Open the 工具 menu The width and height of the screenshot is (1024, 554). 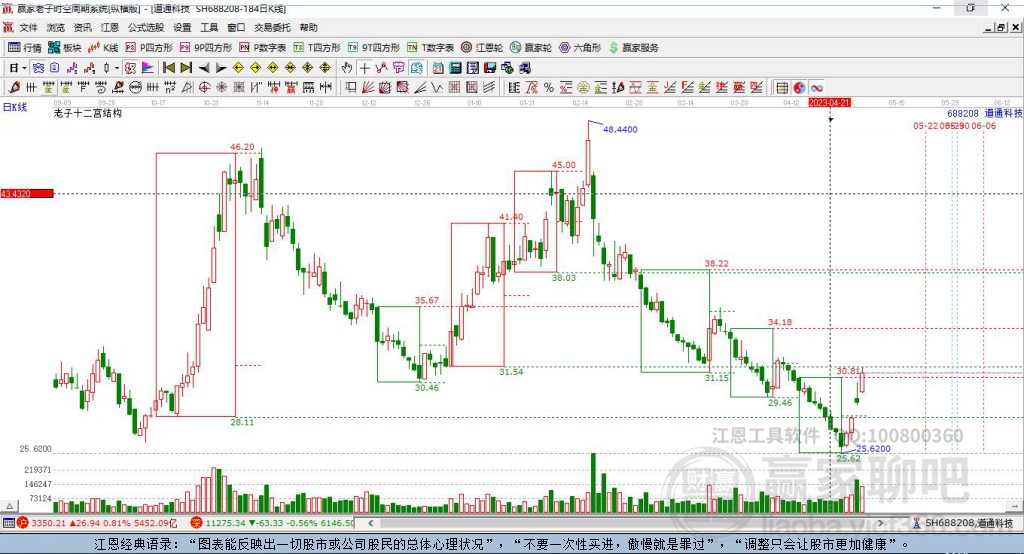coord(209,27)
